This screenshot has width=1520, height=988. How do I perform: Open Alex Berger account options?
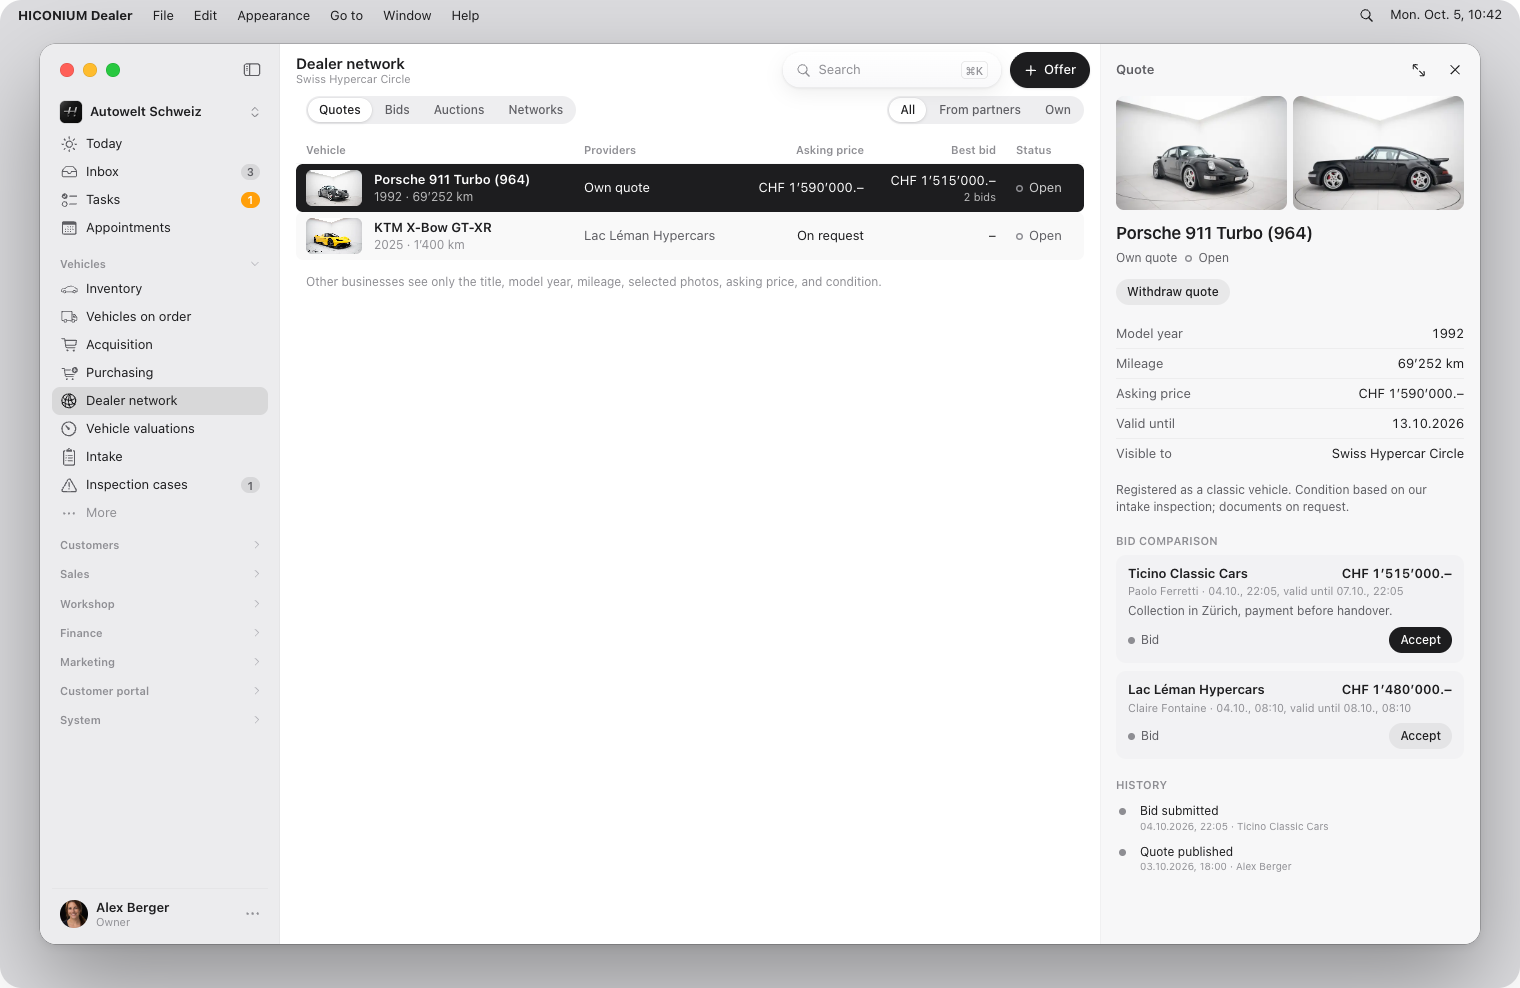[252, 914]
